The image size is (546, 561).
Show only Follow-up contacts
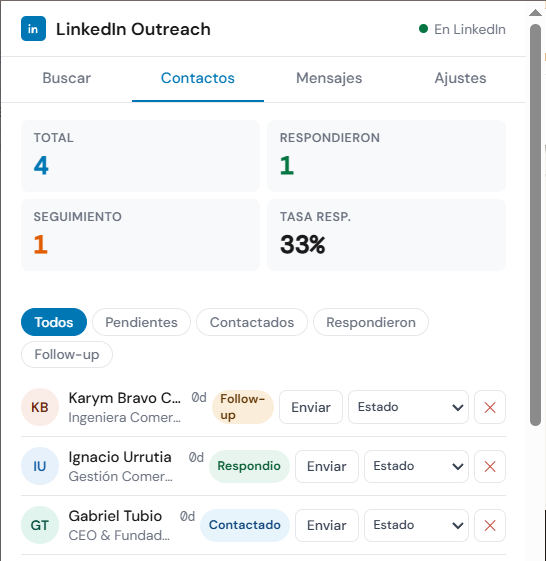(x=67, y=355)
